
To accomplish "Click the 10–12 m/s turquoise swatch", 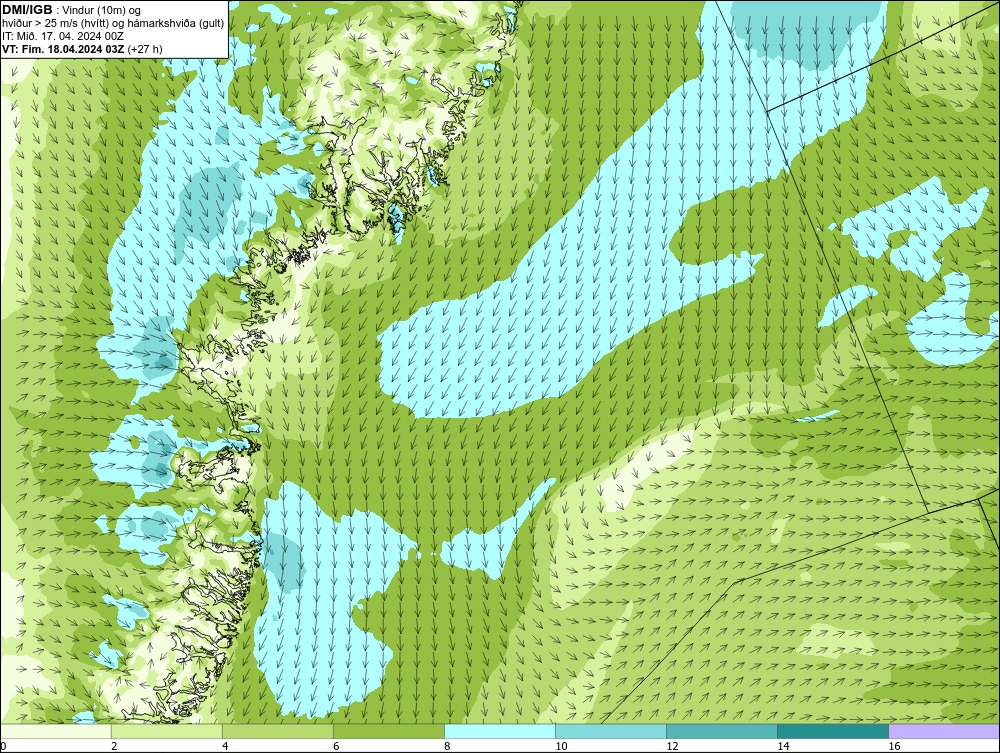I will point(611,731).
